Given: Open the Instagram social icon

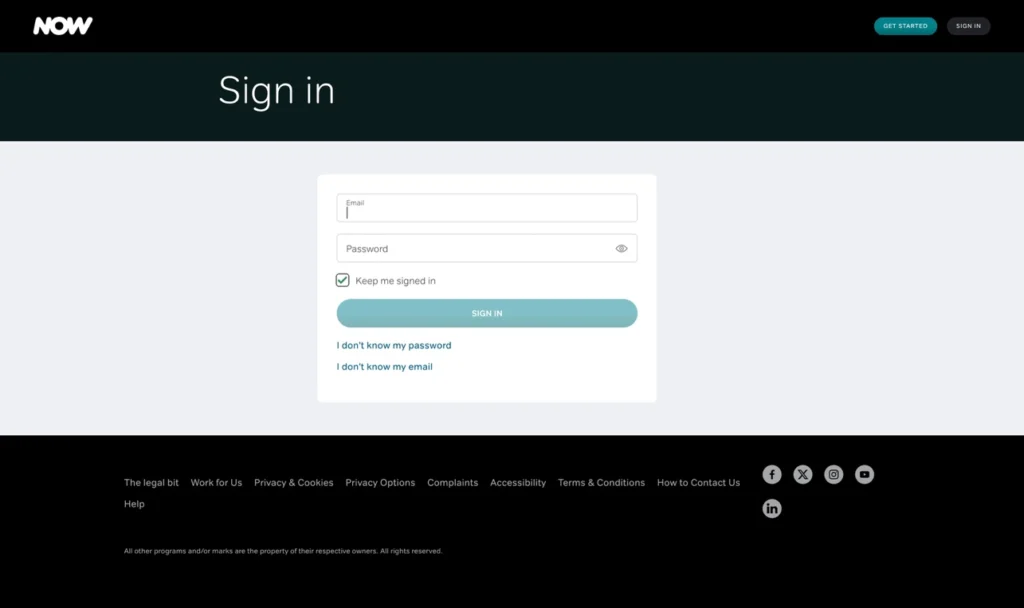Looking at the screenshot, I should click(x=833, y=474).
